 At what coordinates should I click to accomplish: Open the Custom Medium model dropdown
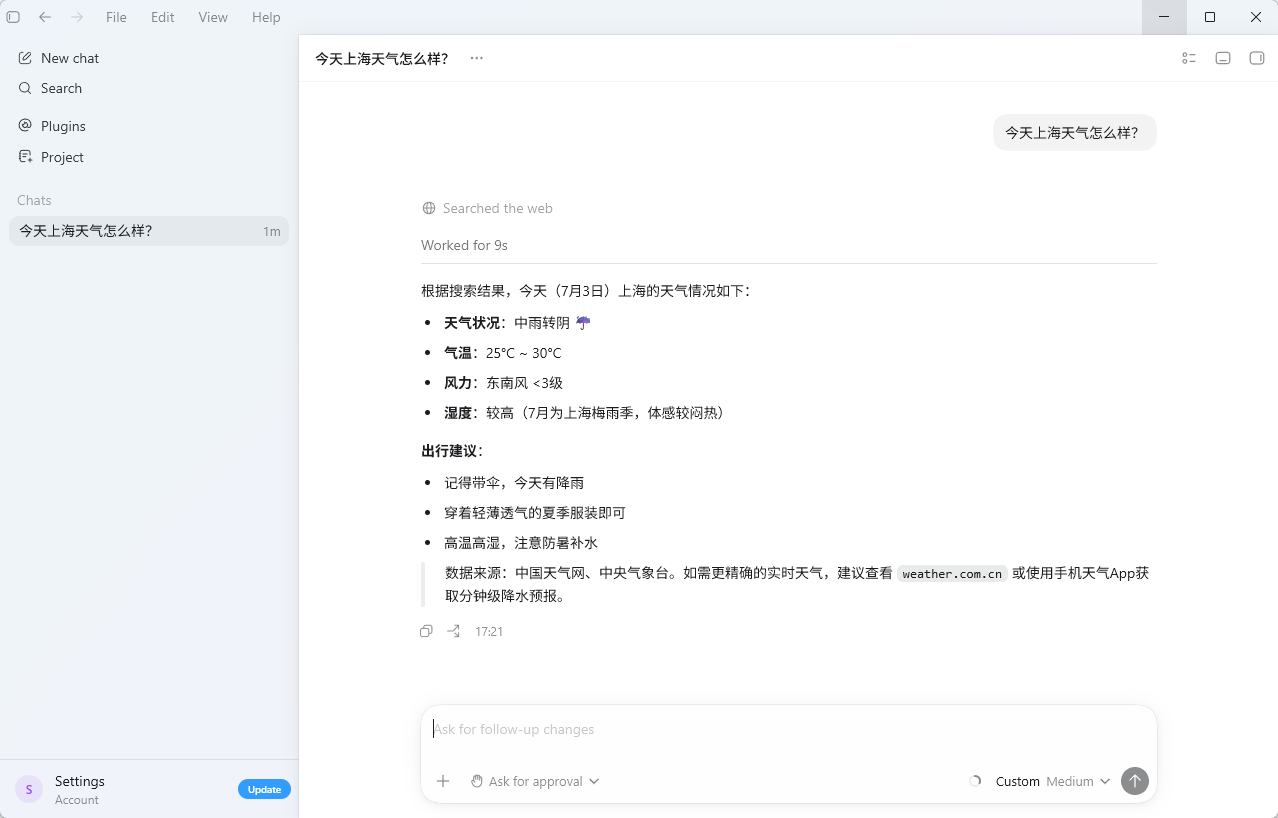(x=1053, y=781)
